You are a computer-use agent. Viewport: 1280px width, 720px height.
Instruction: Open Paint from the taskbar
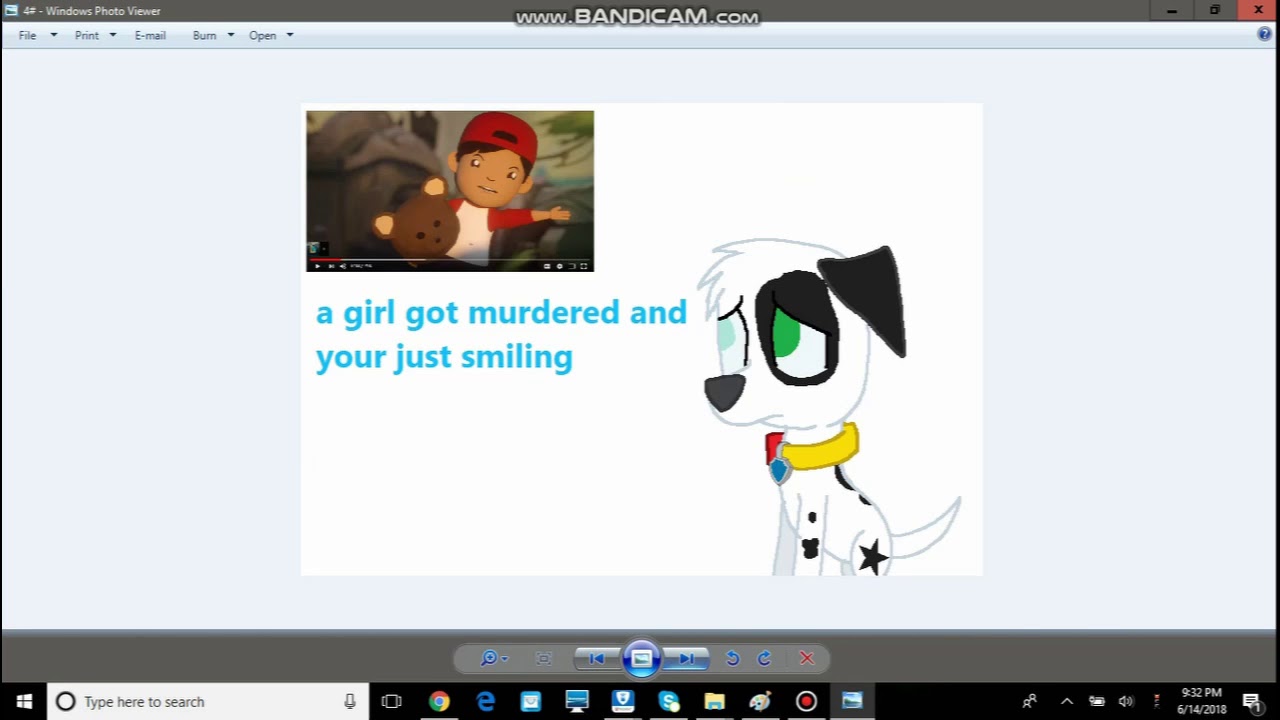(x=760, y=701)
